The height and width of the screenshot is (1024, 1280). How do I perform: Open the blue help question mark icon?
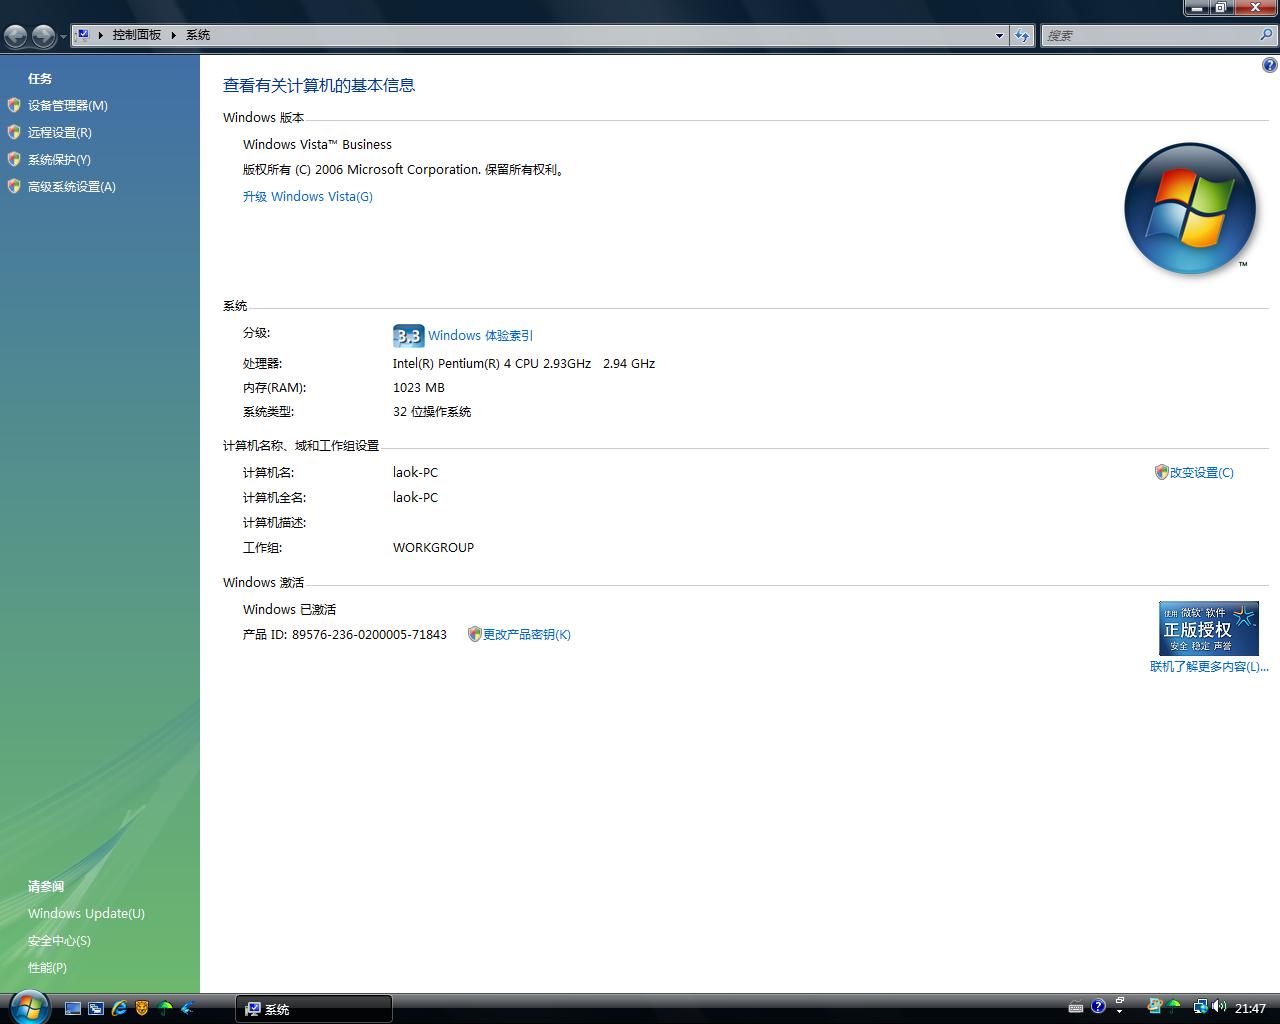pyautogui.click(x=1270, y=66)
